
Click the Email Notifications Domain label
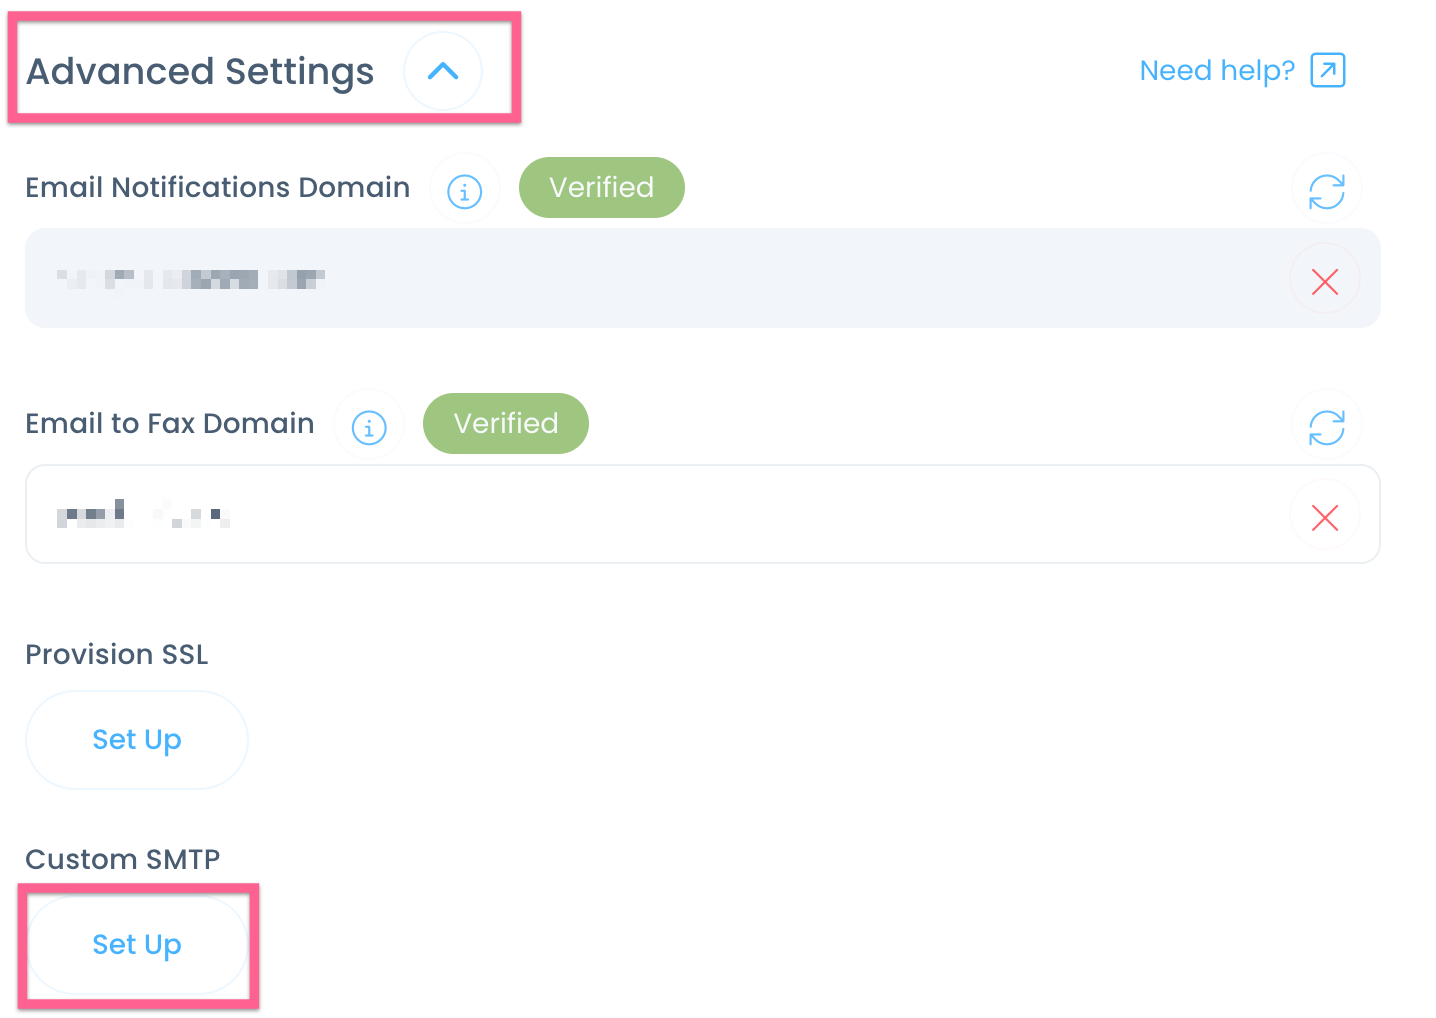coord(218,187)
